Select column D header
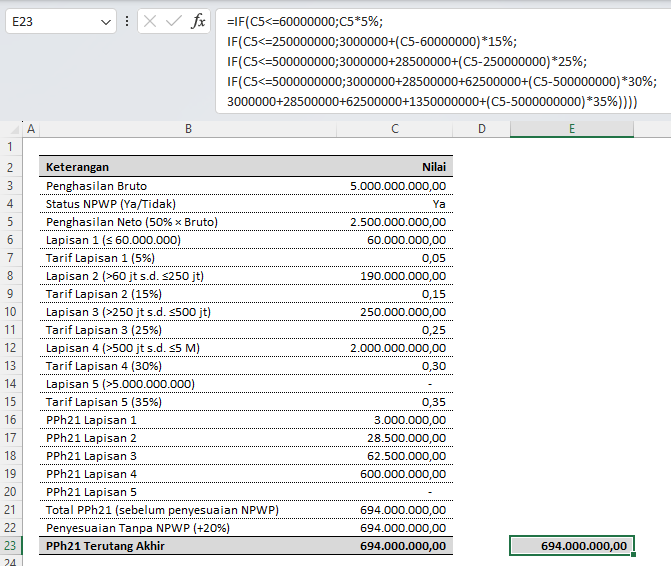This screenshot has width=671, height=566. [481, 129]
